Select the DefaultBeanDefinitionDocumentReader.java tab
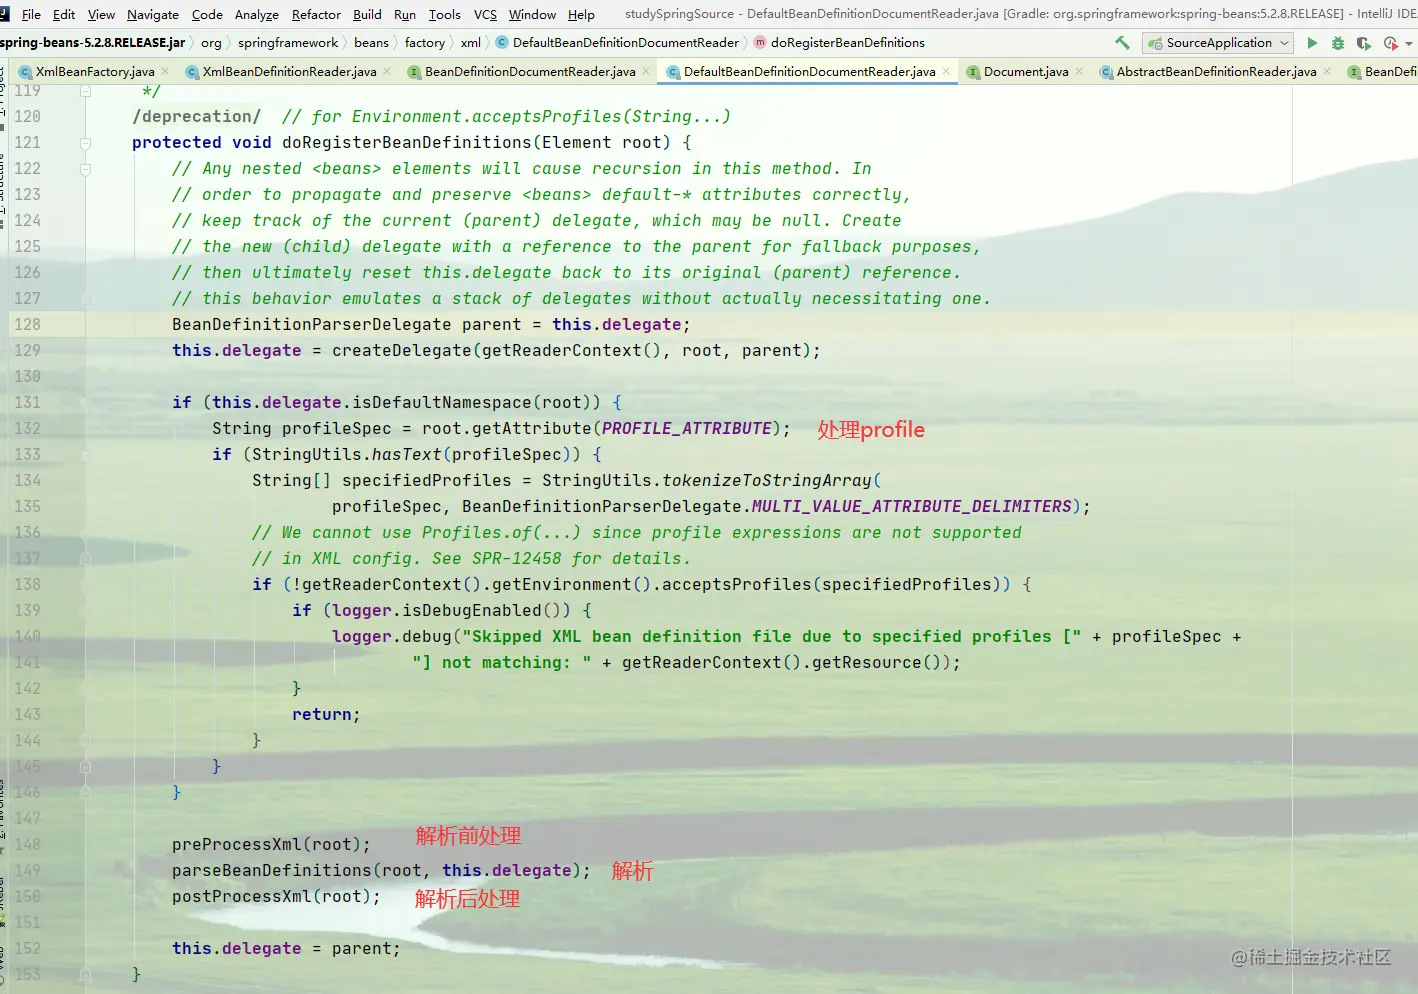This screenshot has height=994, width=1418. tap(809, 72)
